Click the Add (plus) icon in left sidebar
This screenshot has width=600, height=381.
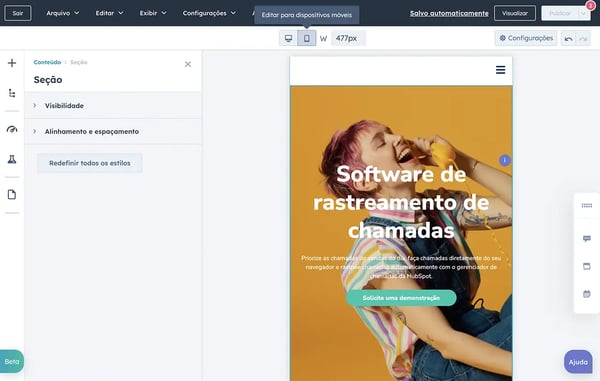pyautogui.click(x=12, y=63)
